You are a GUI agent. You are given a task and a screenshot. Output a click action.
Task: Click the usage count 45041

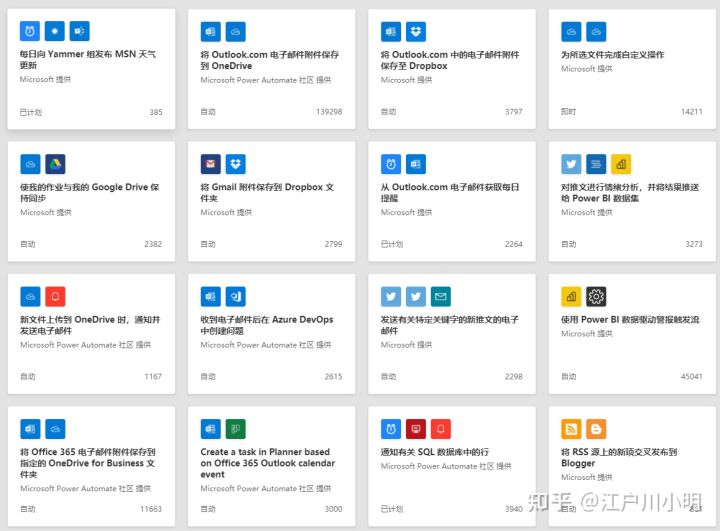click(692, 377)
